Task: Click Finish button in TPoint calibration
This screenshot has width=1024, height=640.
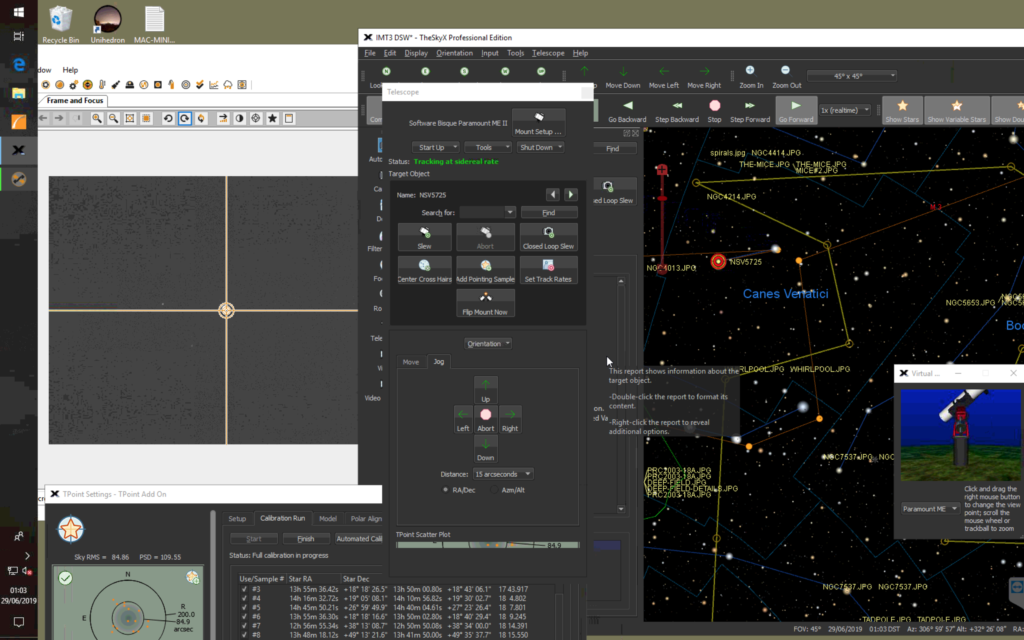Action: pos(306,539)
